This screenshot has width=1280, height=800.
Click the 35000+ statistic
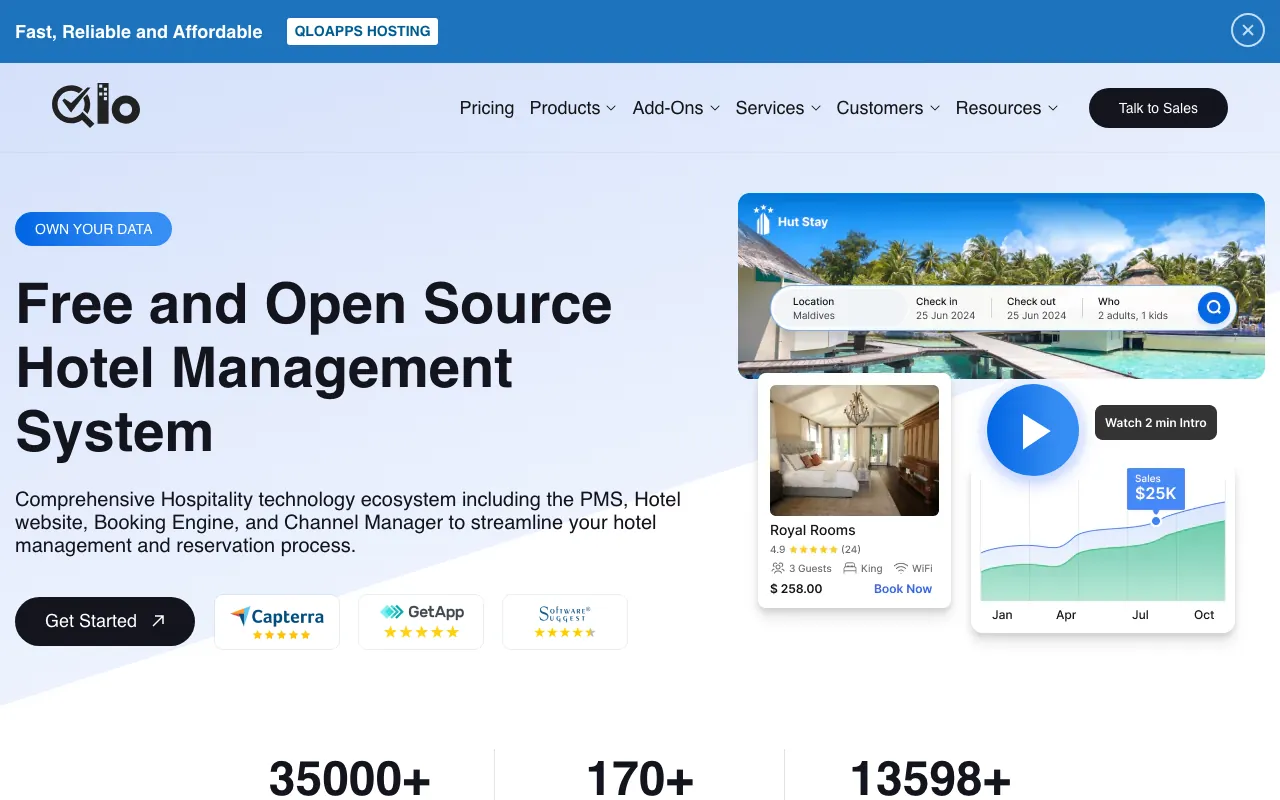350,780
